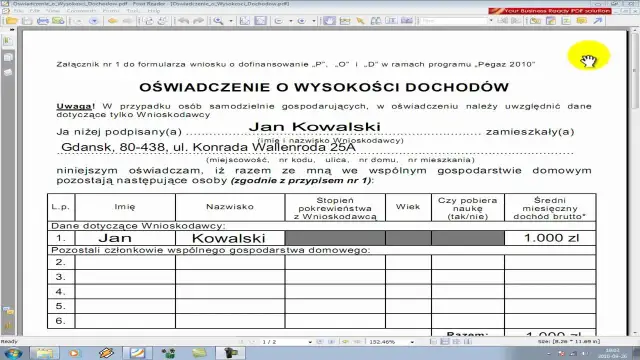Click the 'Imię' column header
This screenshot has width=640, height=360.
pos(125,207)
